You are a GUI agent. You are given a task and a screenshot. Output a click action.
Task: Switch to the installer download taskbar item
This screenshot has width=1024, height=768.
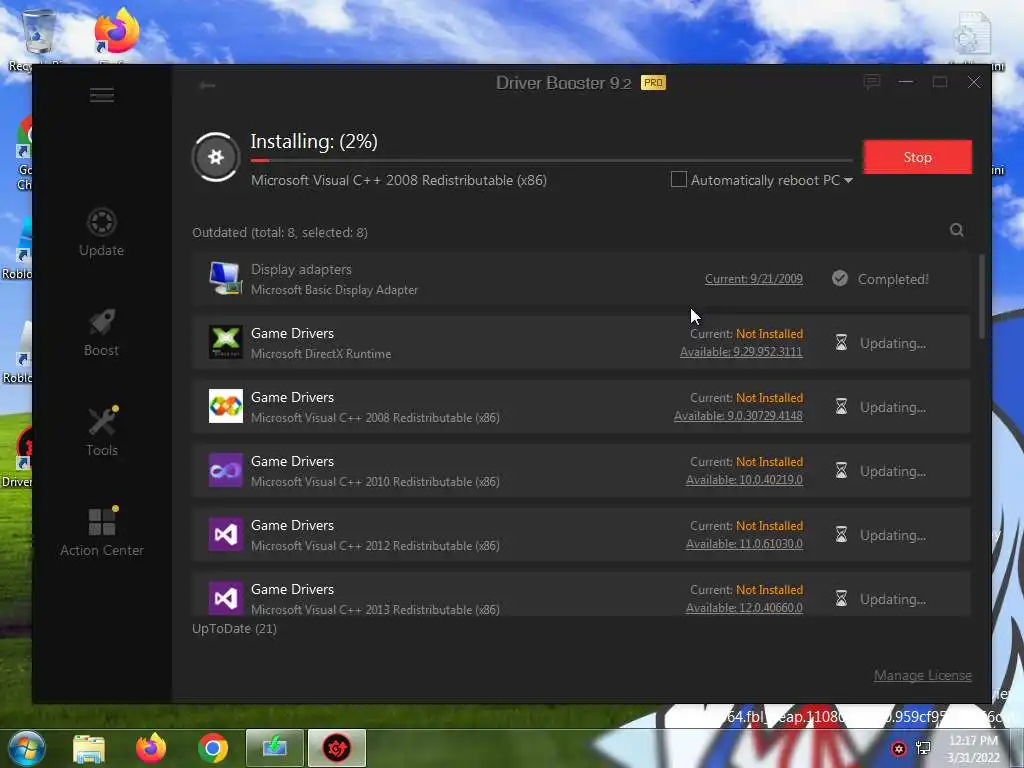click(x=275, y=748)
